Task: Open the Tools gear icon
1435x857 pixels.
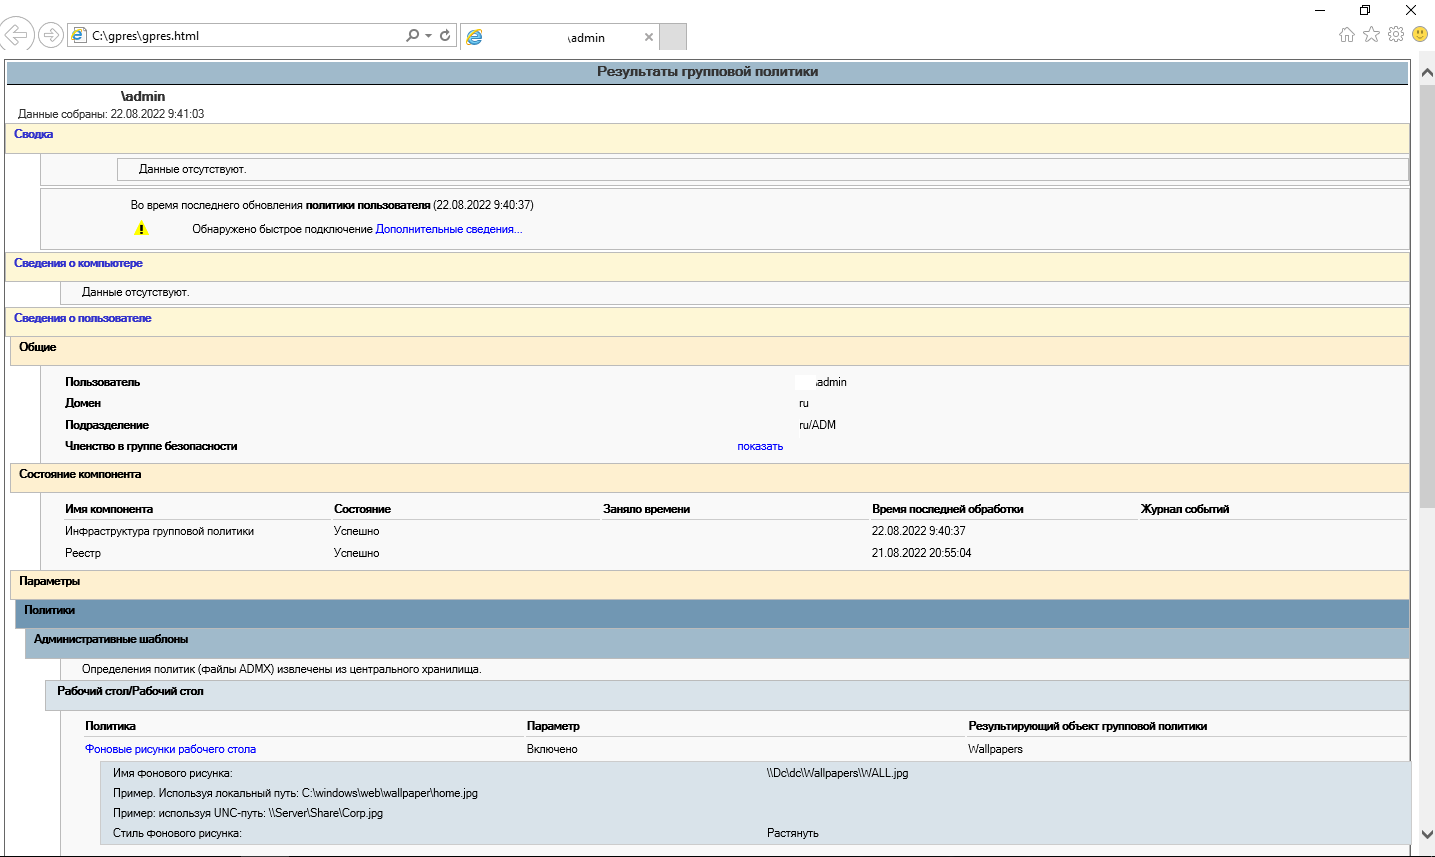Action: click(1396, 34)
